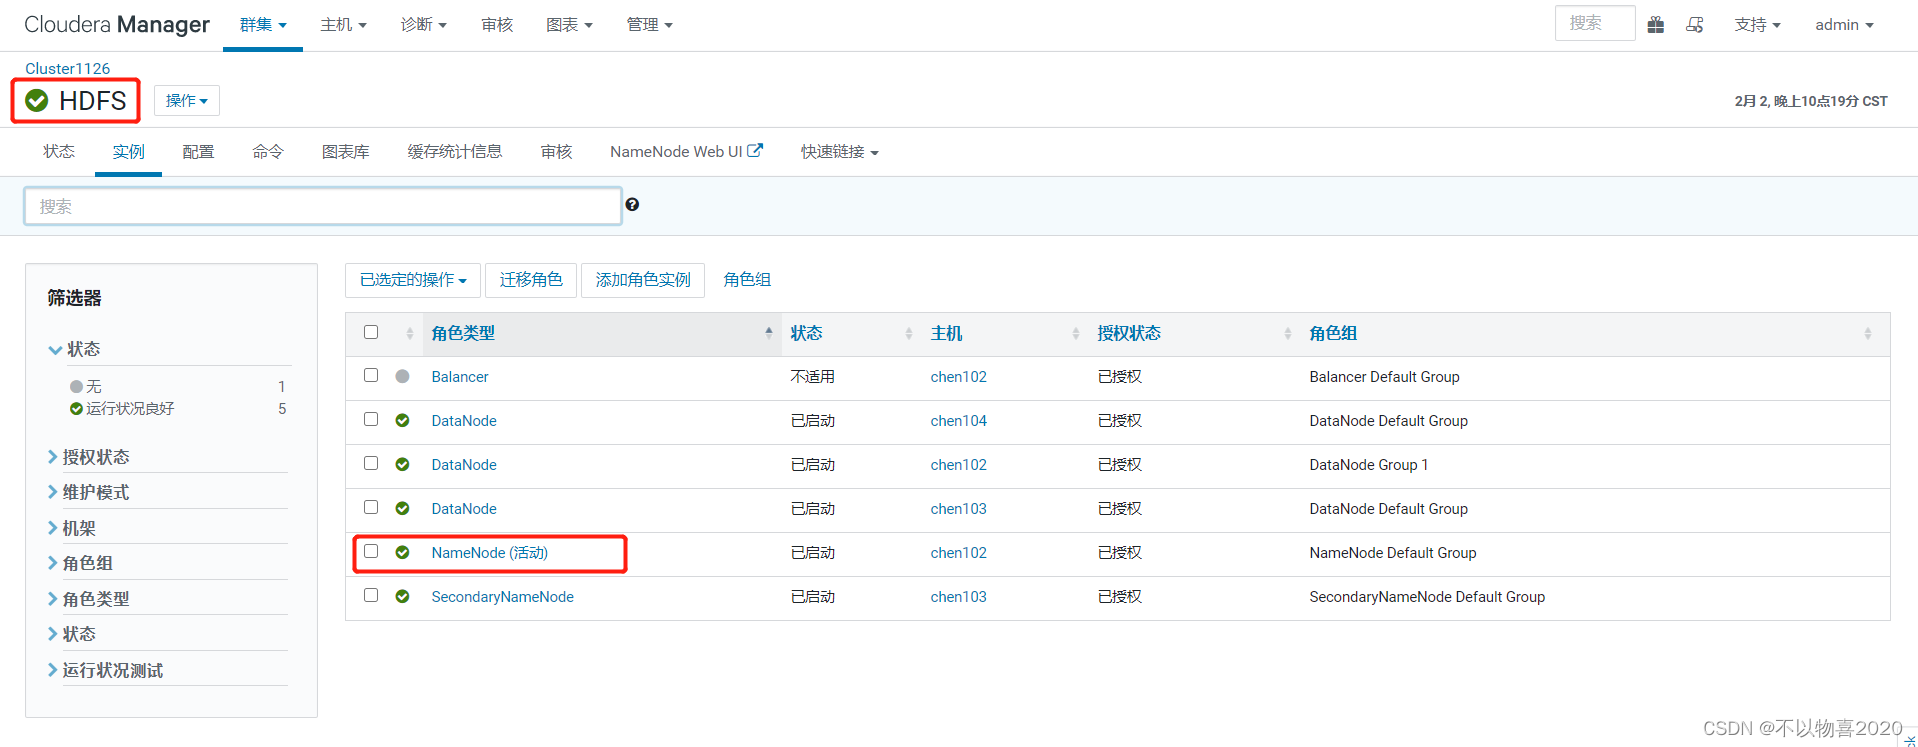Collapse the 状态 filter section

coord(75,349)
